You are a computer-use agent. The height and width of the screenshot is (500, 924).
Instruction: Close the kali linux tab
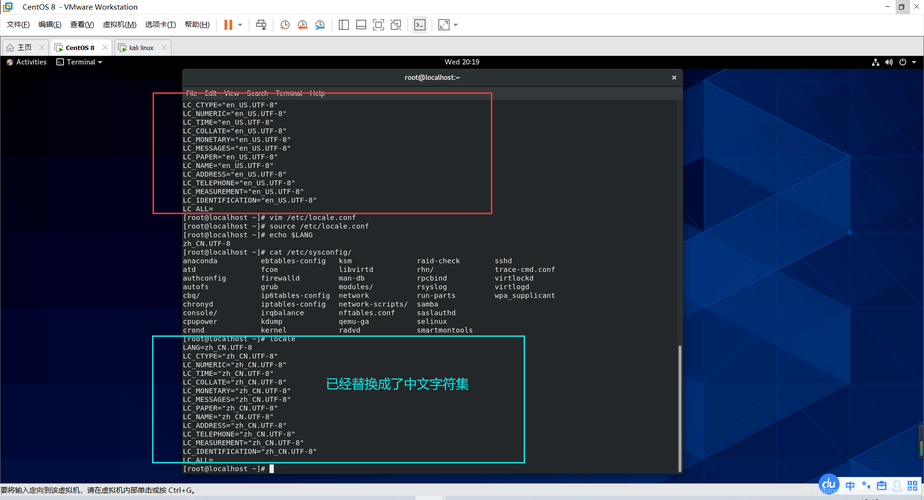pyautogui.click(x=164, y=47)
